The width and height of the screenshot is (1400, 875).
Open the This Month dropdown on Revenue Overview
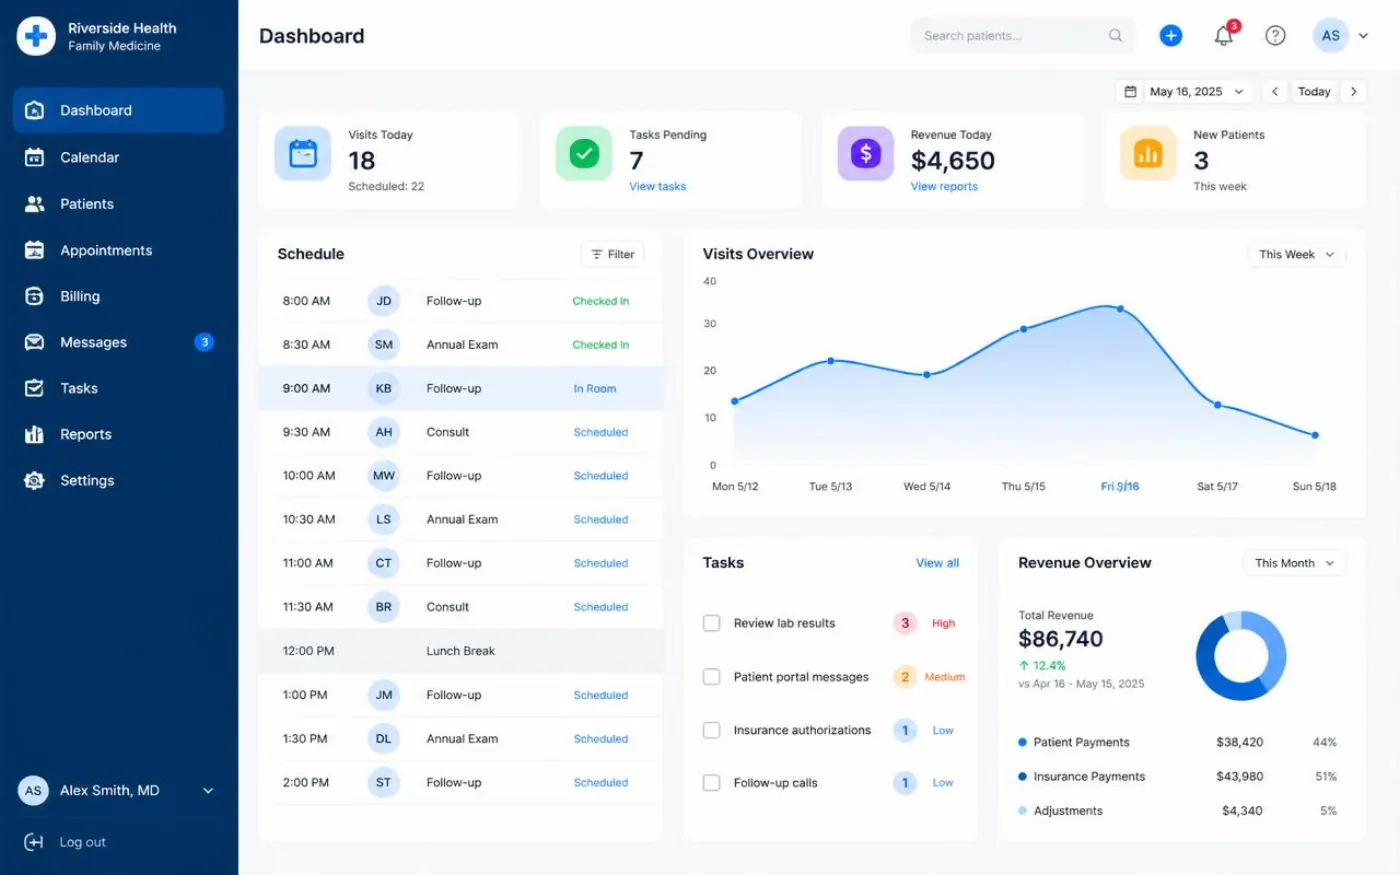click(1294, 563)
